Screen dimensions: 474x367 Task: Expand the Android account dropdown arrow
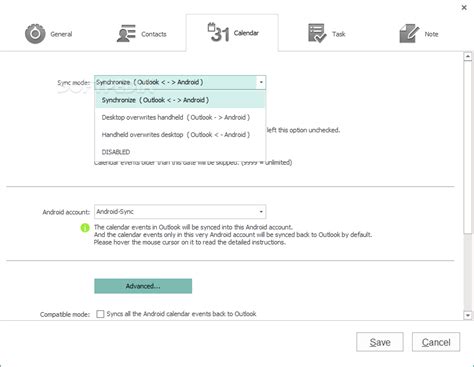pos(261,212)
